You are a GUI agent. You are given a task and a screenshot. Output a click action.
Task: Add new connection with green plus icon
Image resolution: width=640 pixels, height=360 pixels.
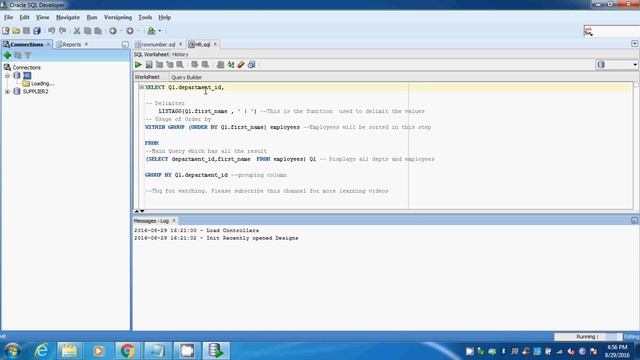pyautogui.click(x=7, y=55)
